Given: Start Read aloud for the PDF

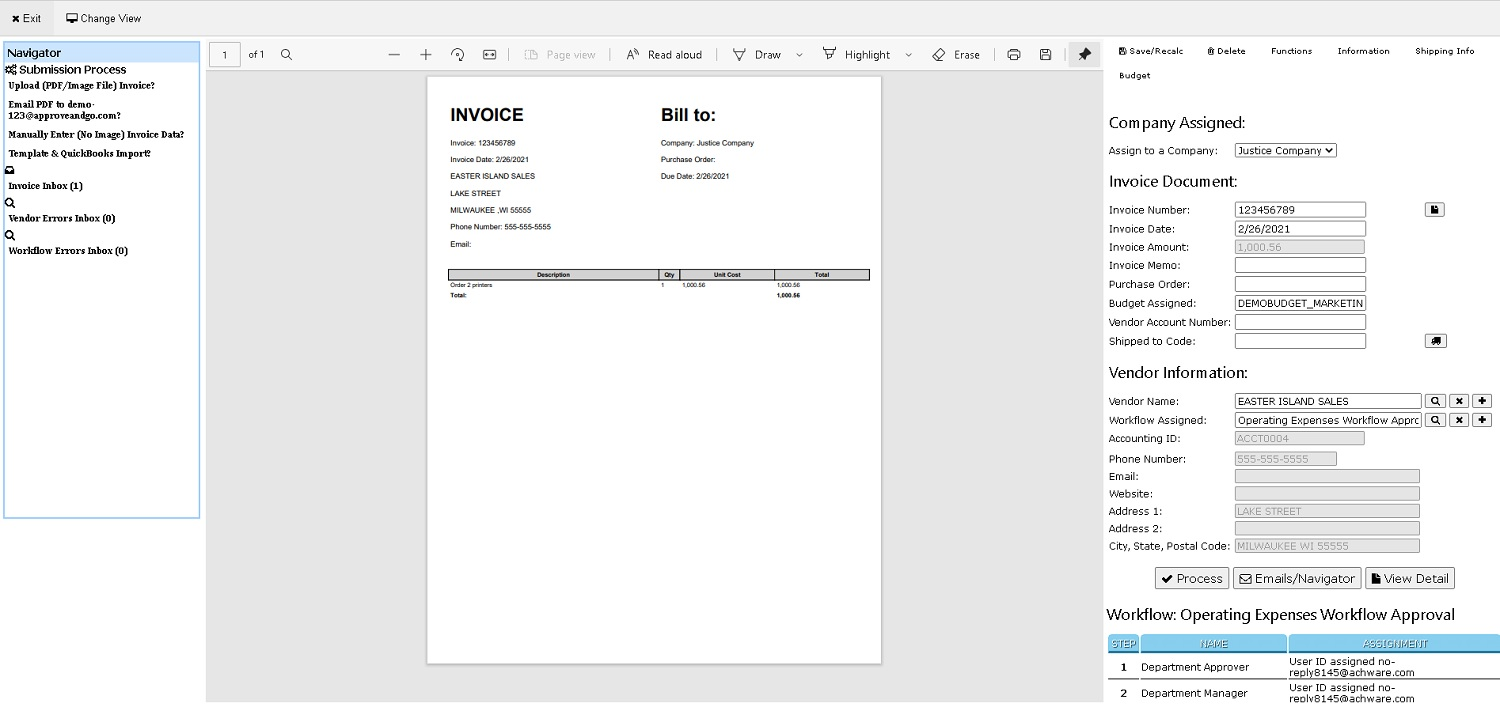Looking at the screenshot, I should coord(664,55).
